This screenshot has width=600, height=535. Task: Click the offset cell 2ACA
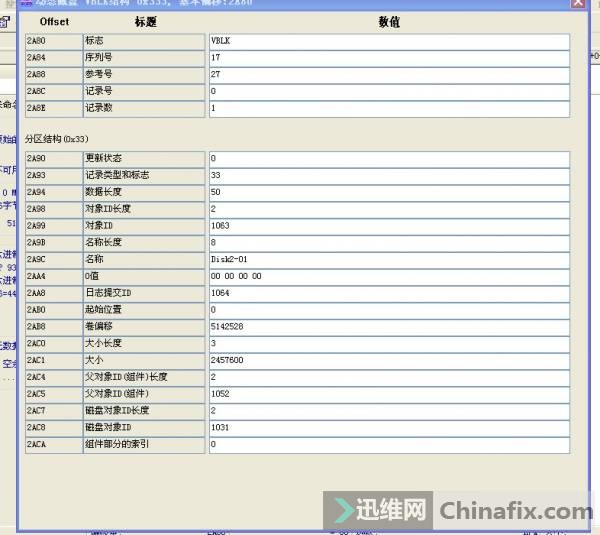pyautogui.click(x=54, y=445)
